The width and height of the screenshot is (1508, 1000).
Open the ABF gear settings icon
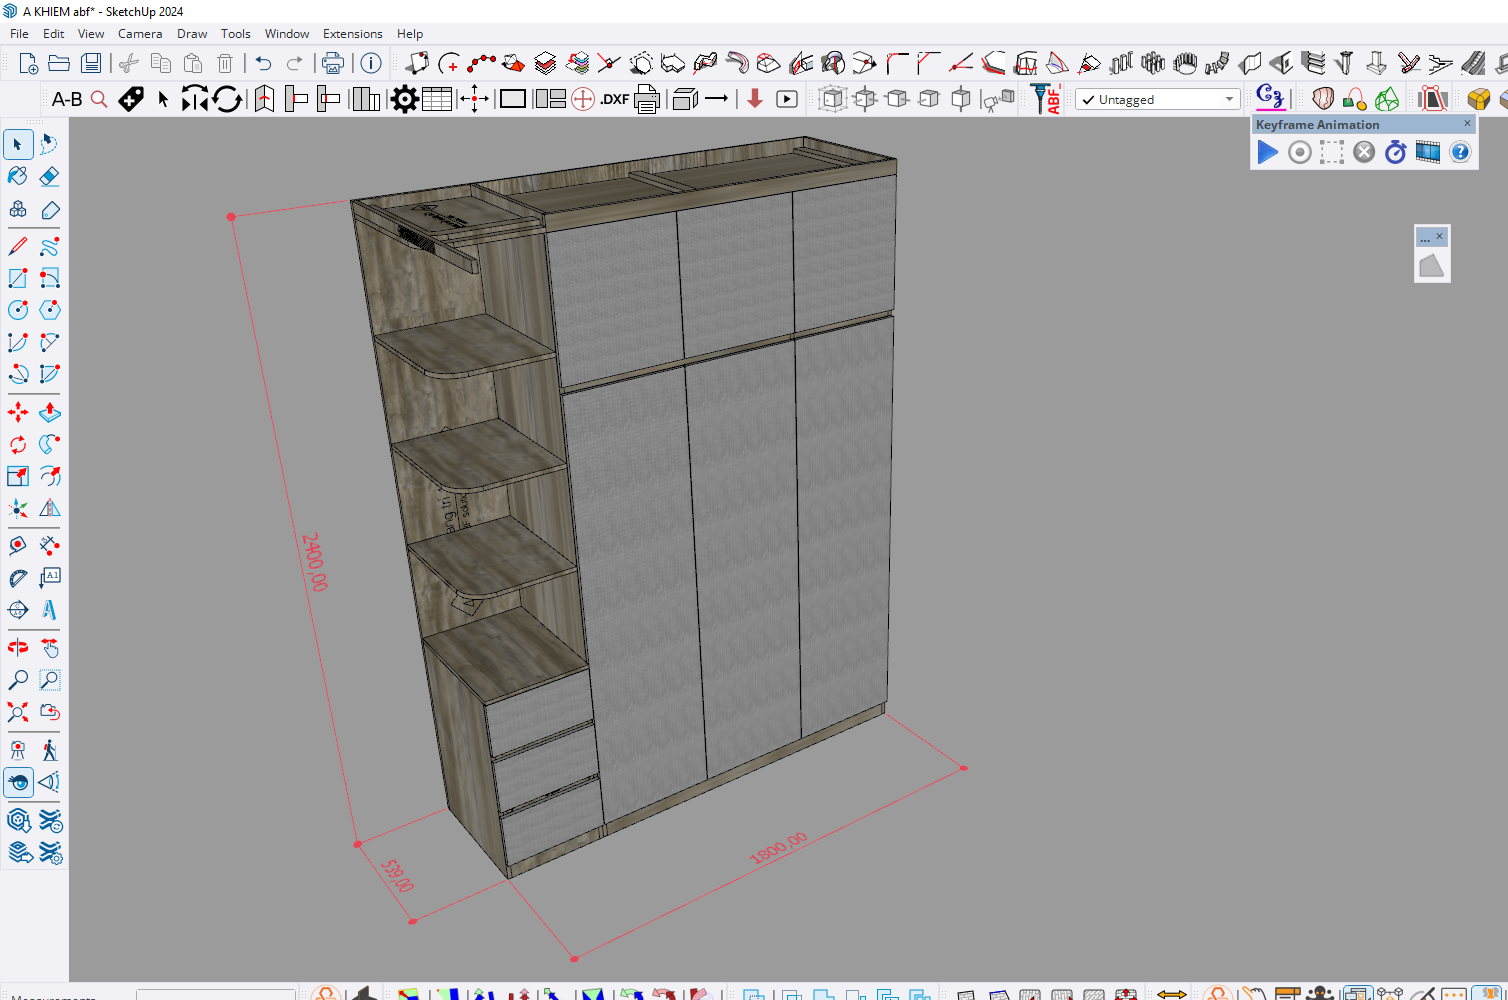click(404, 99)
